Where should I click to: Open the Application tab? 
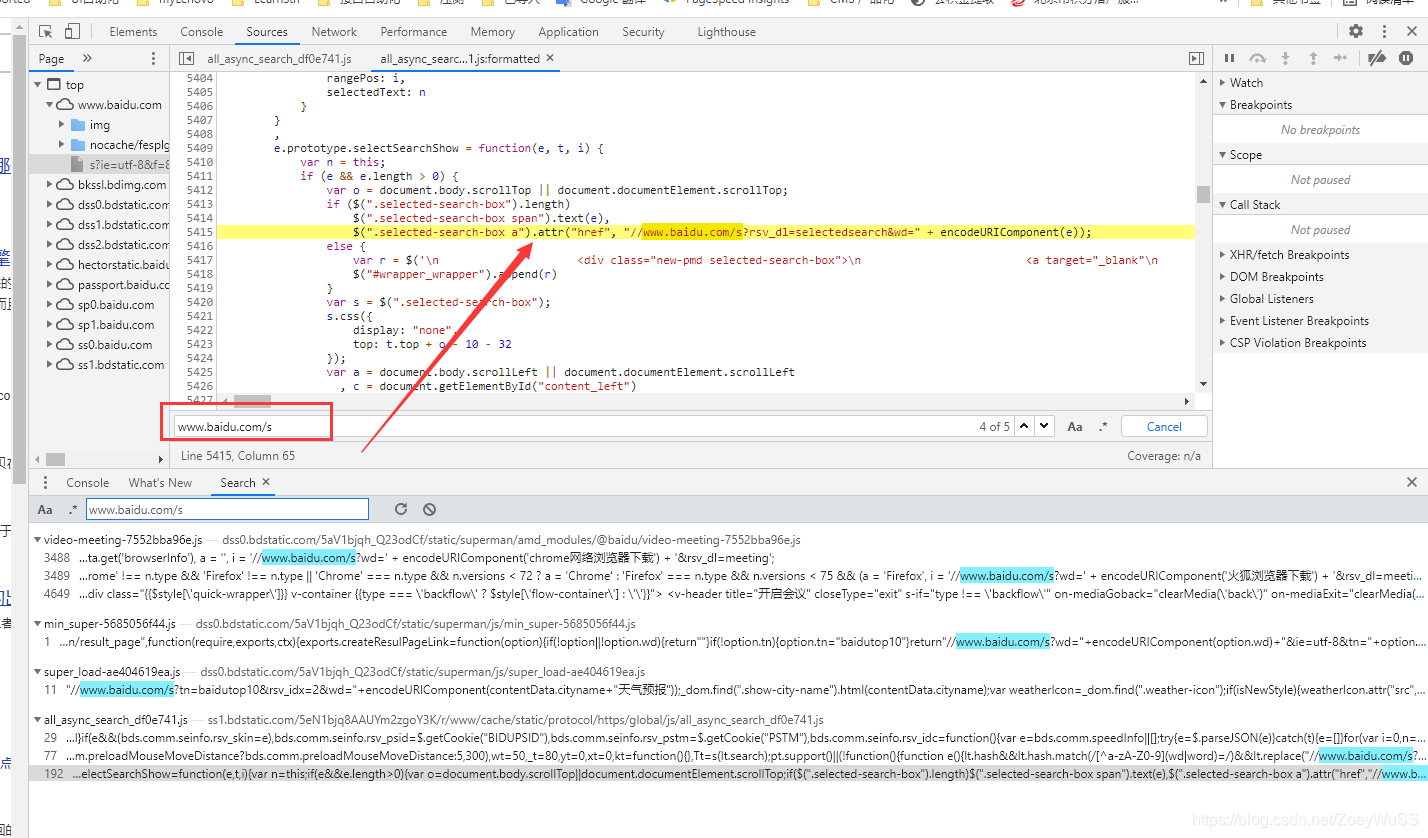click(568, 32)
